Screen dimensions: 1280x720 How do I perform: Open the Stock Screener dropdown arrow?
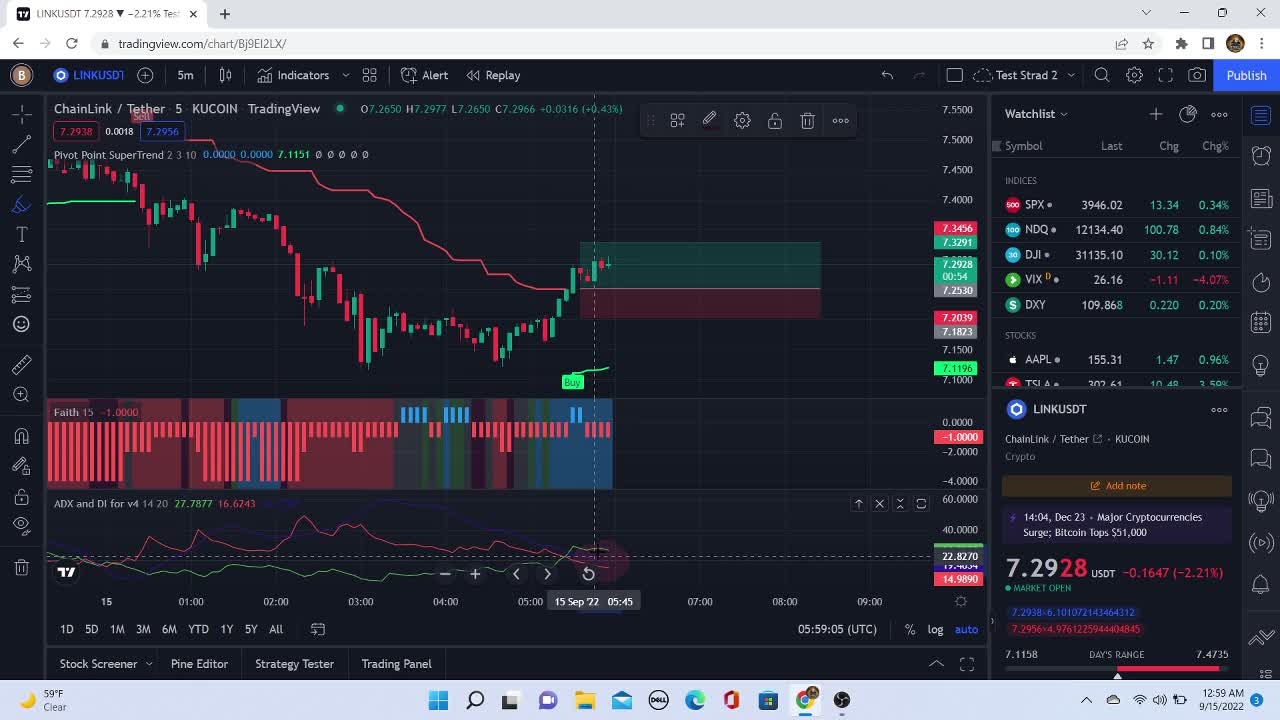point(149,664)
